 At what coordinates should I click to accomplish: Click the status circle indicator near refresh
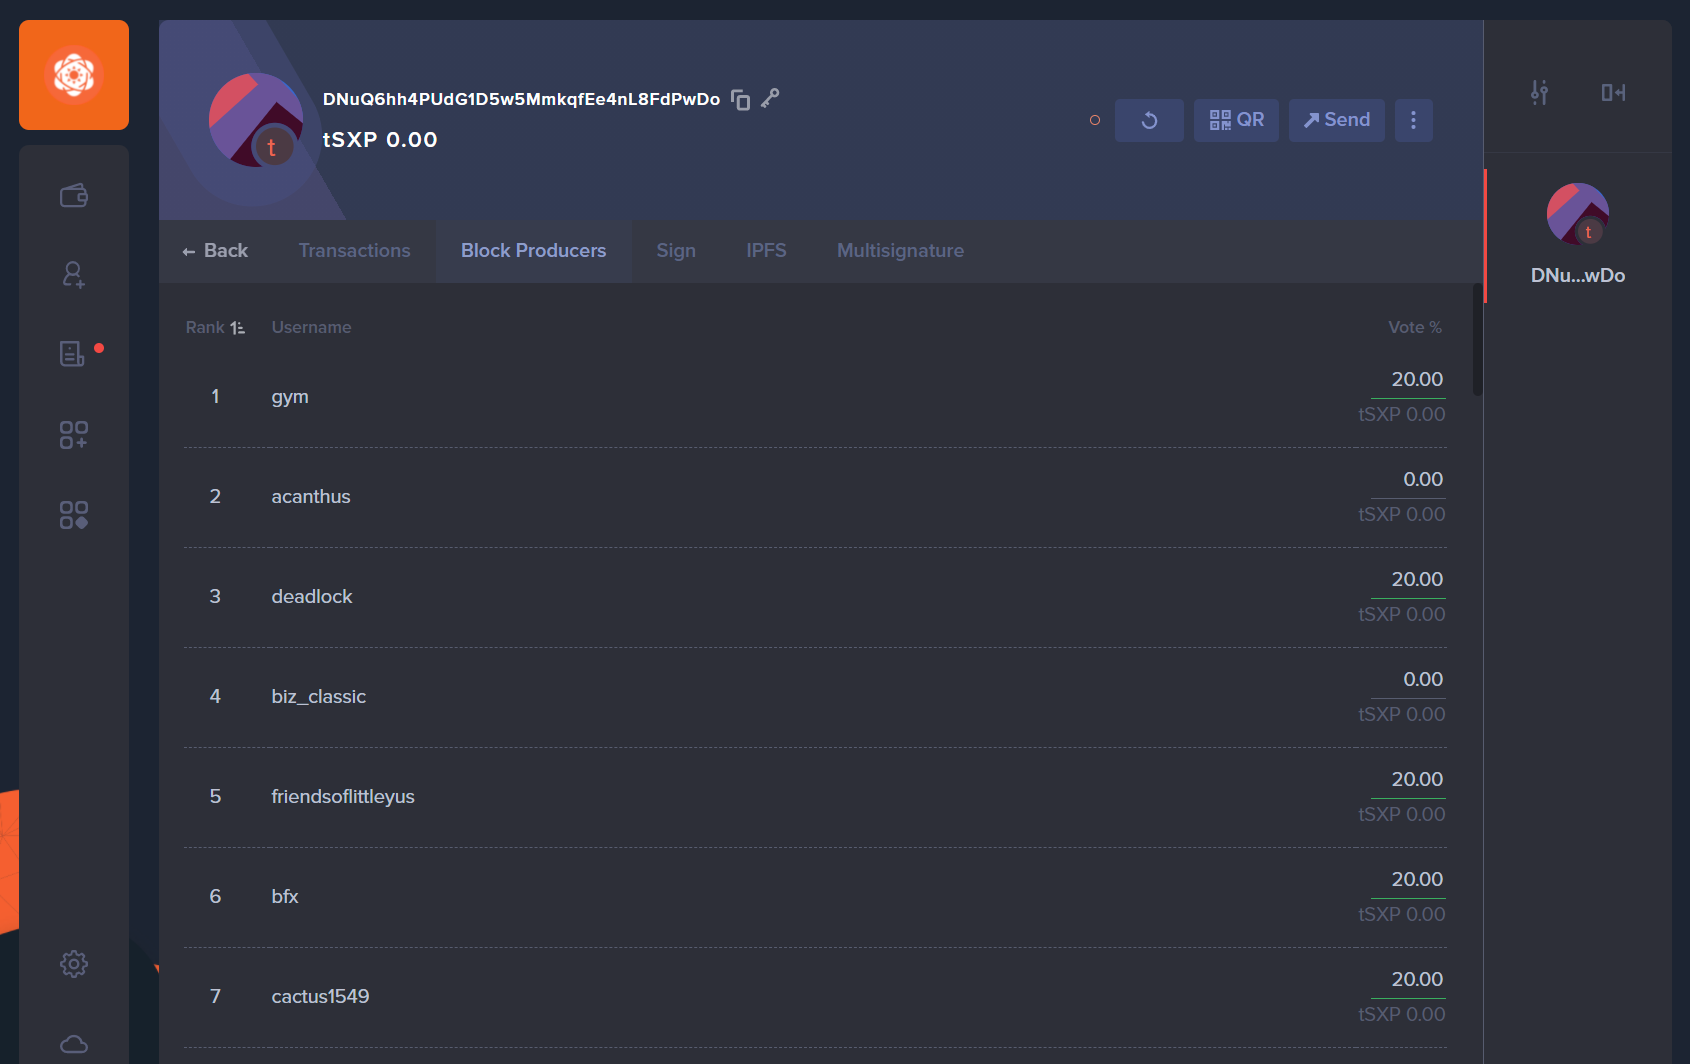click(1095, 120)
